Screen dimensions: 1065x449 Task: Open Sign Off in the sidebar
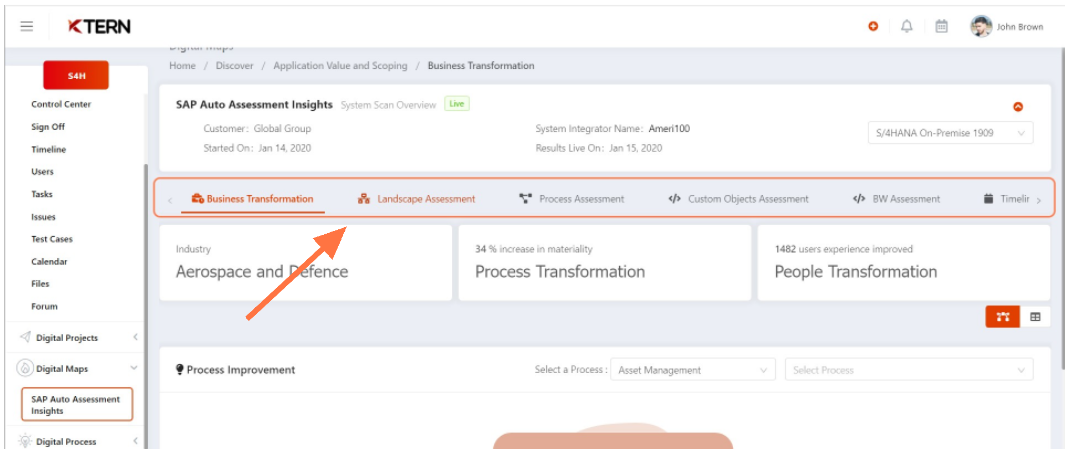coord(48,126)
